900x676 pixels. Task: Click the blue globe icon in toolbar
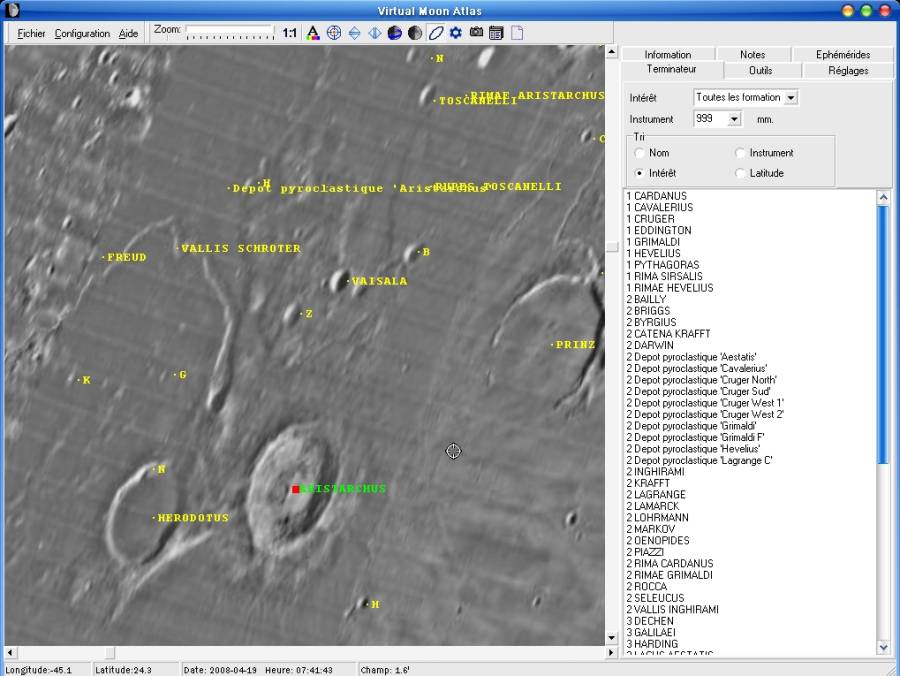tap(394, 33)
